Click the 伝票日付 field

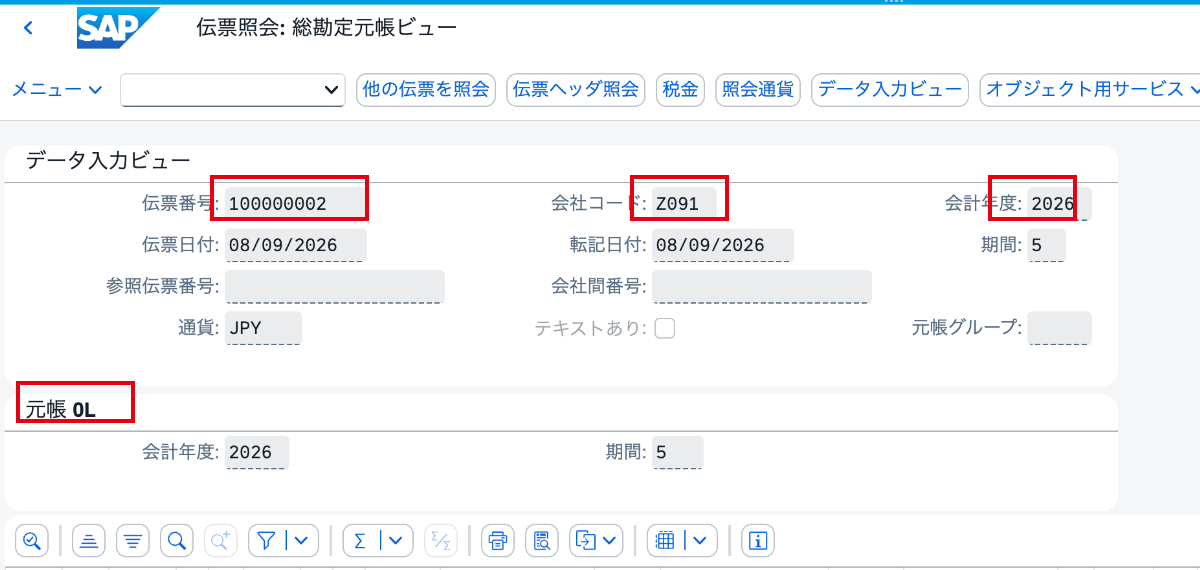296,245
